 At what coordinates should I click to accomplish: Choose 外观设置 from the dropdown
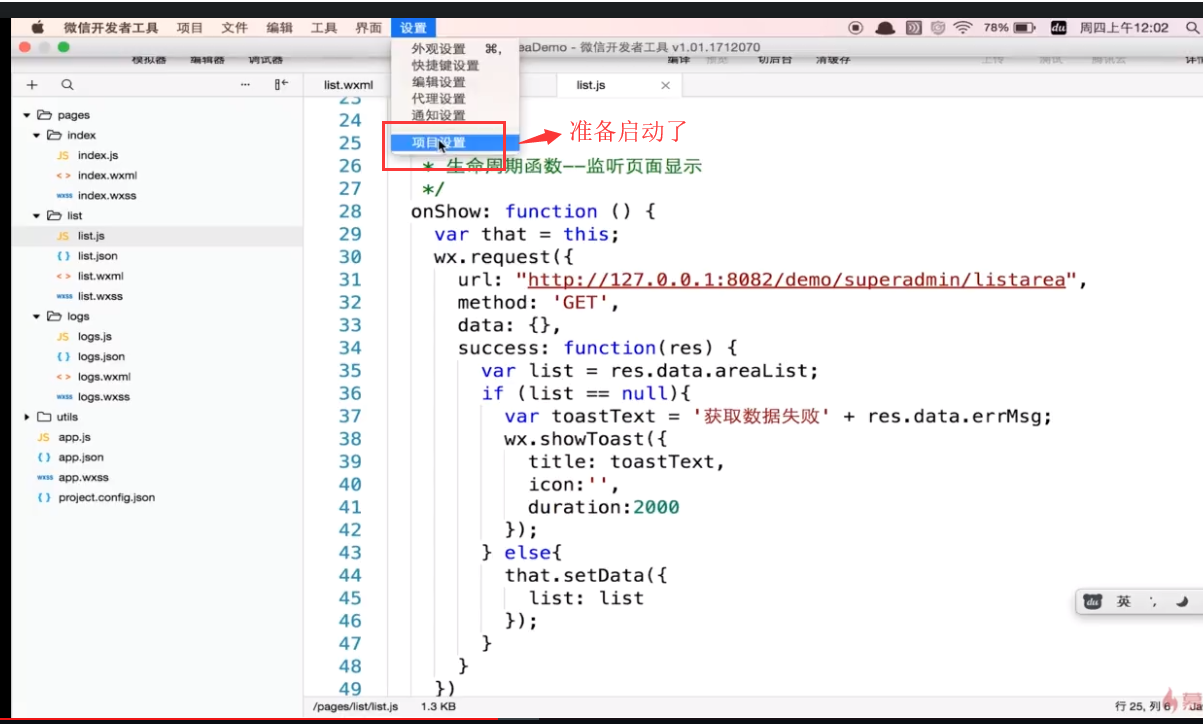[455, 49]
